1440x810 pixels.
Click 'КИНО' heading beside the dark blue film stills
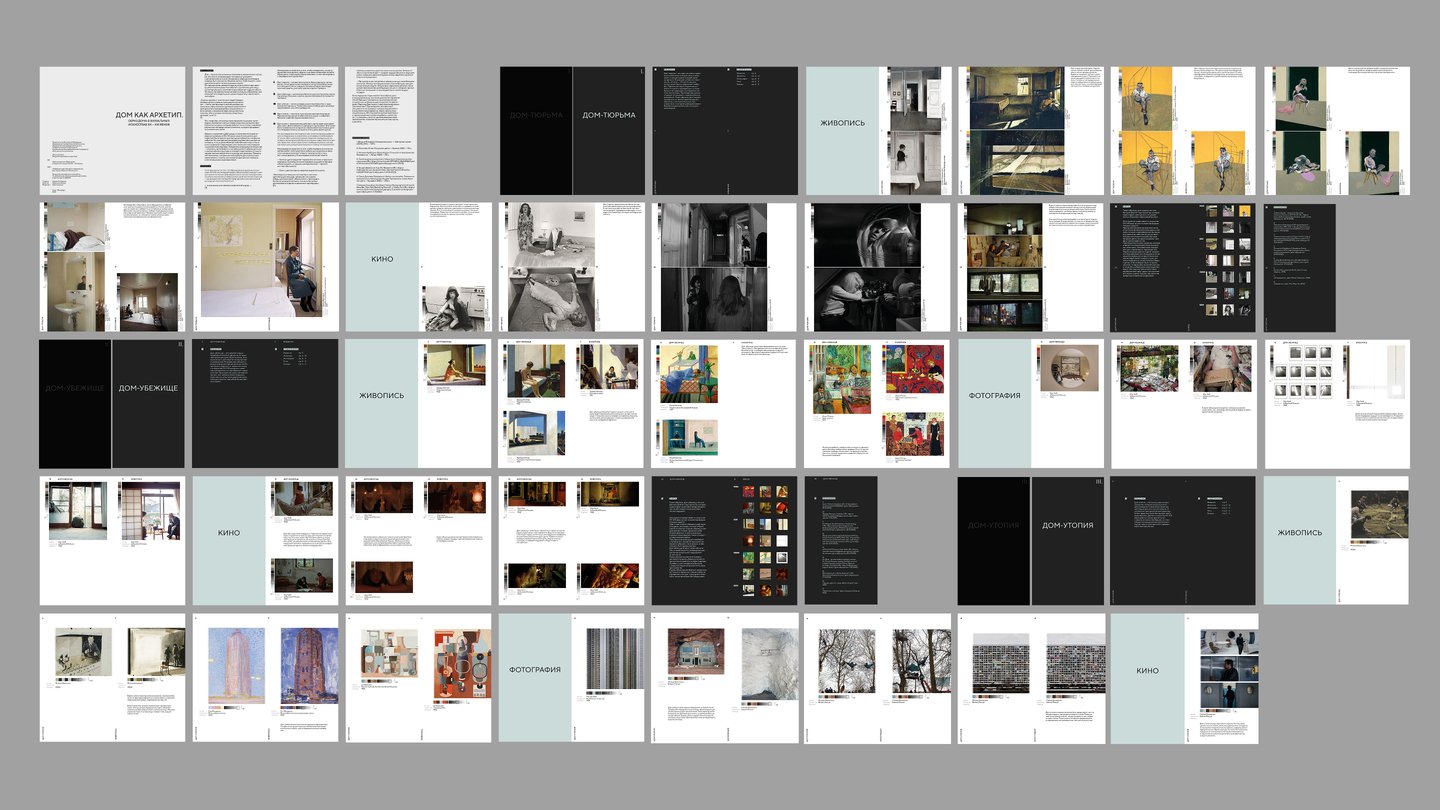(x=1147, y=670)
